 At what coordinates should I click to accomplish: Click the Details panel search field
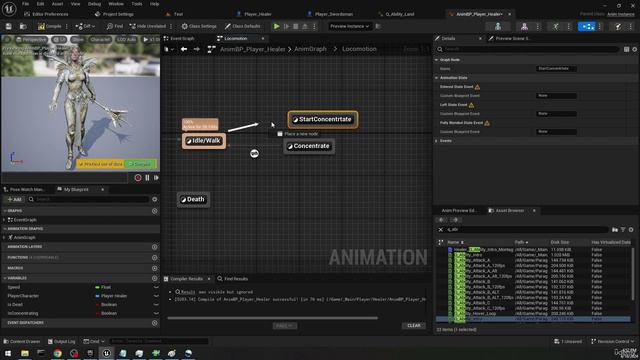(x=527, y=49)
